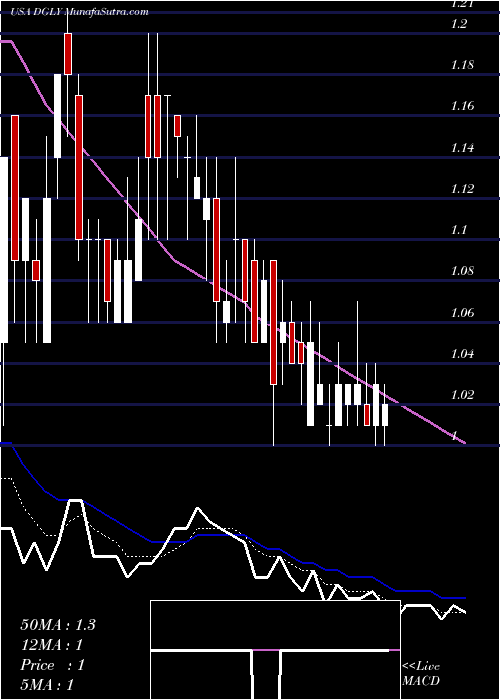Click the 1.1 price axis label
The height and width of the screenshot is (700, 500).
coord(459,230)
